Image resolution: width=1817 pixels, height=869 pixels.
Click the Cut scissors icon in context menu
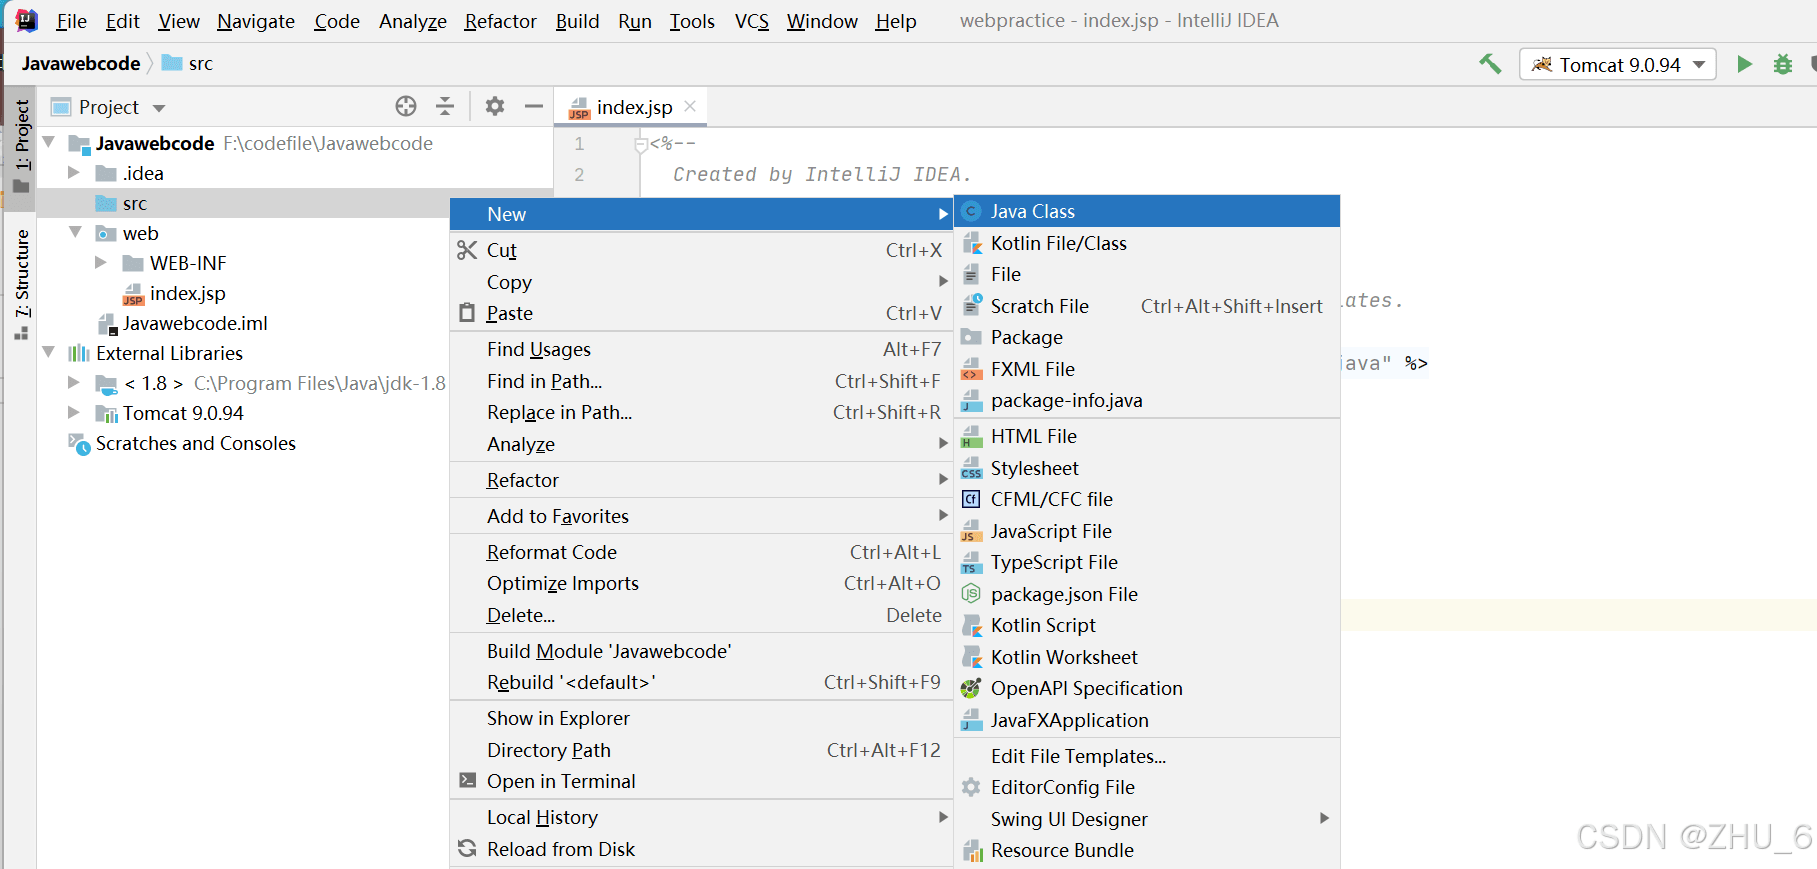(467, 250)
